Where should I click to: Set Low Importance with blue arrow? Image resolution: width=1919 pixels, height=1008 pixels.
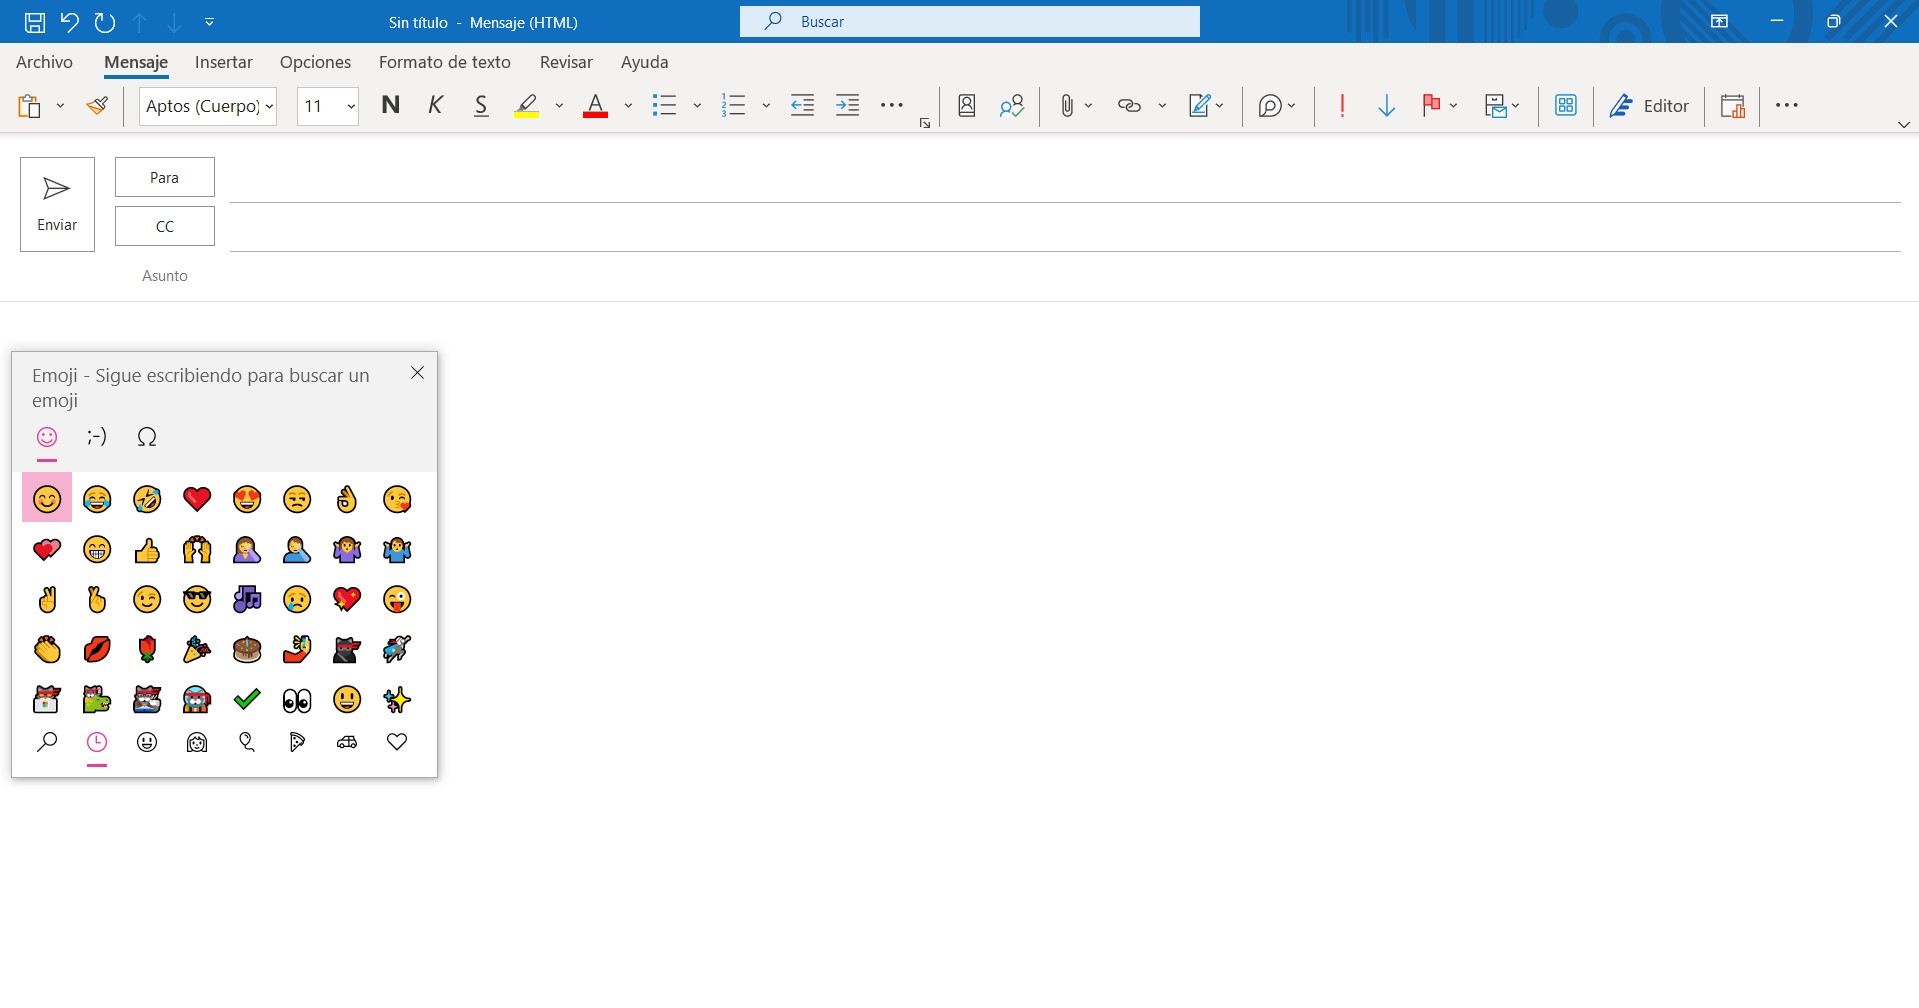1386,105
